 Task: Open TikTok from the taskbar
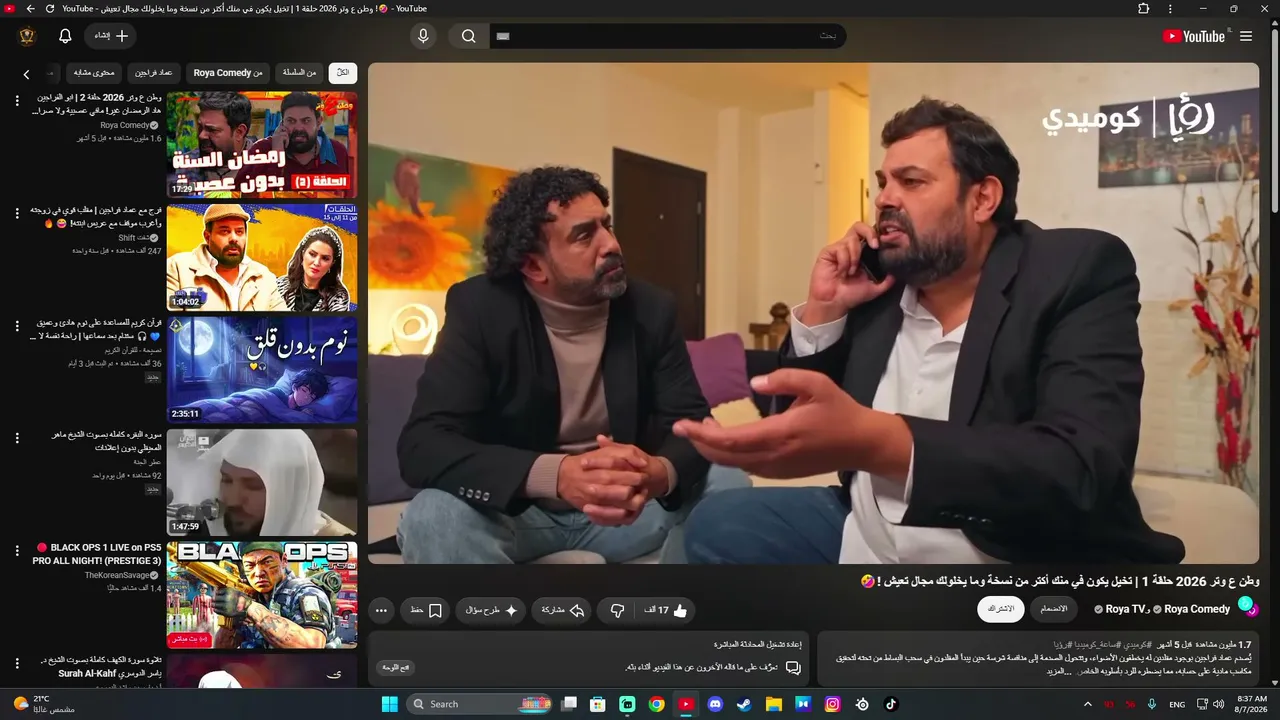tap(891, 704)
